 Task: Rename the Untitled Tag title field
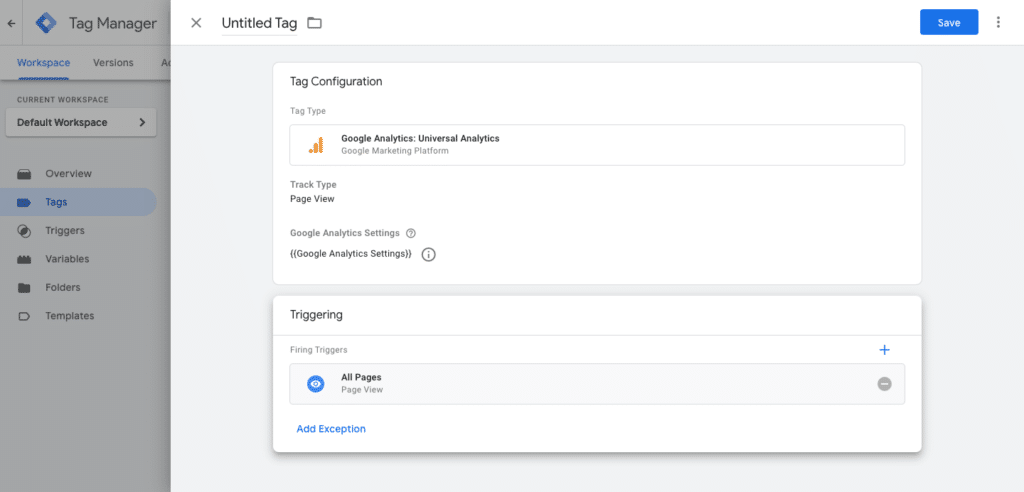click(x=259, y=23)
